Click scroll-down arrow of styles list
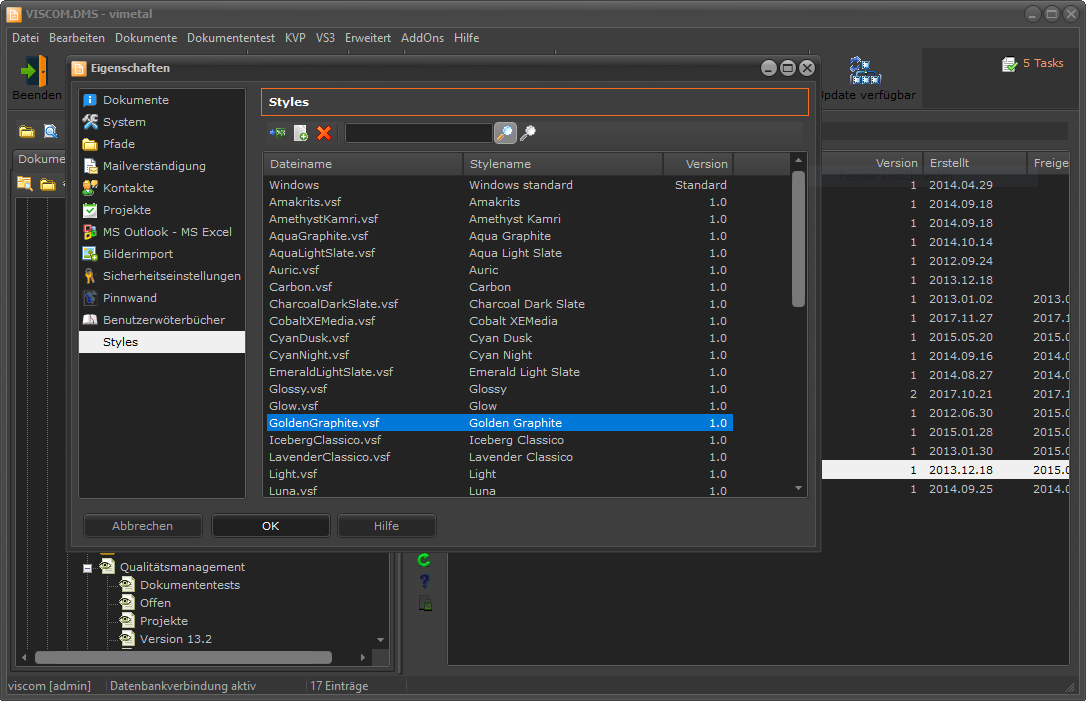 click(799, 488)
